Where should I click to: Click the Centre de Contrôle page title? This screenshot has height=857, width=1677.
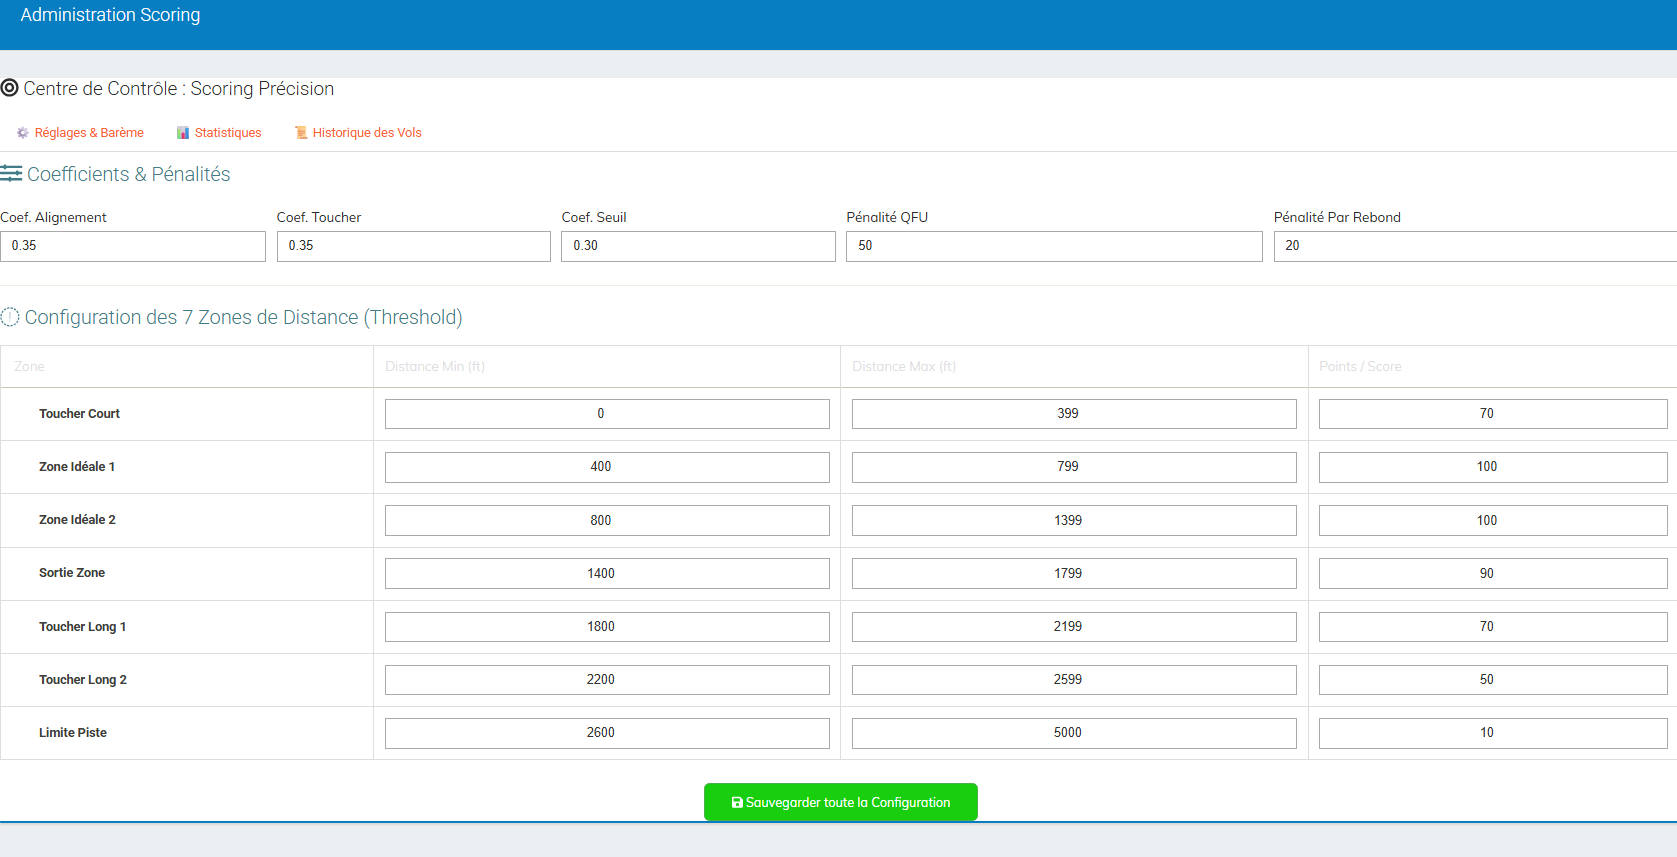[x=179, y=88]
